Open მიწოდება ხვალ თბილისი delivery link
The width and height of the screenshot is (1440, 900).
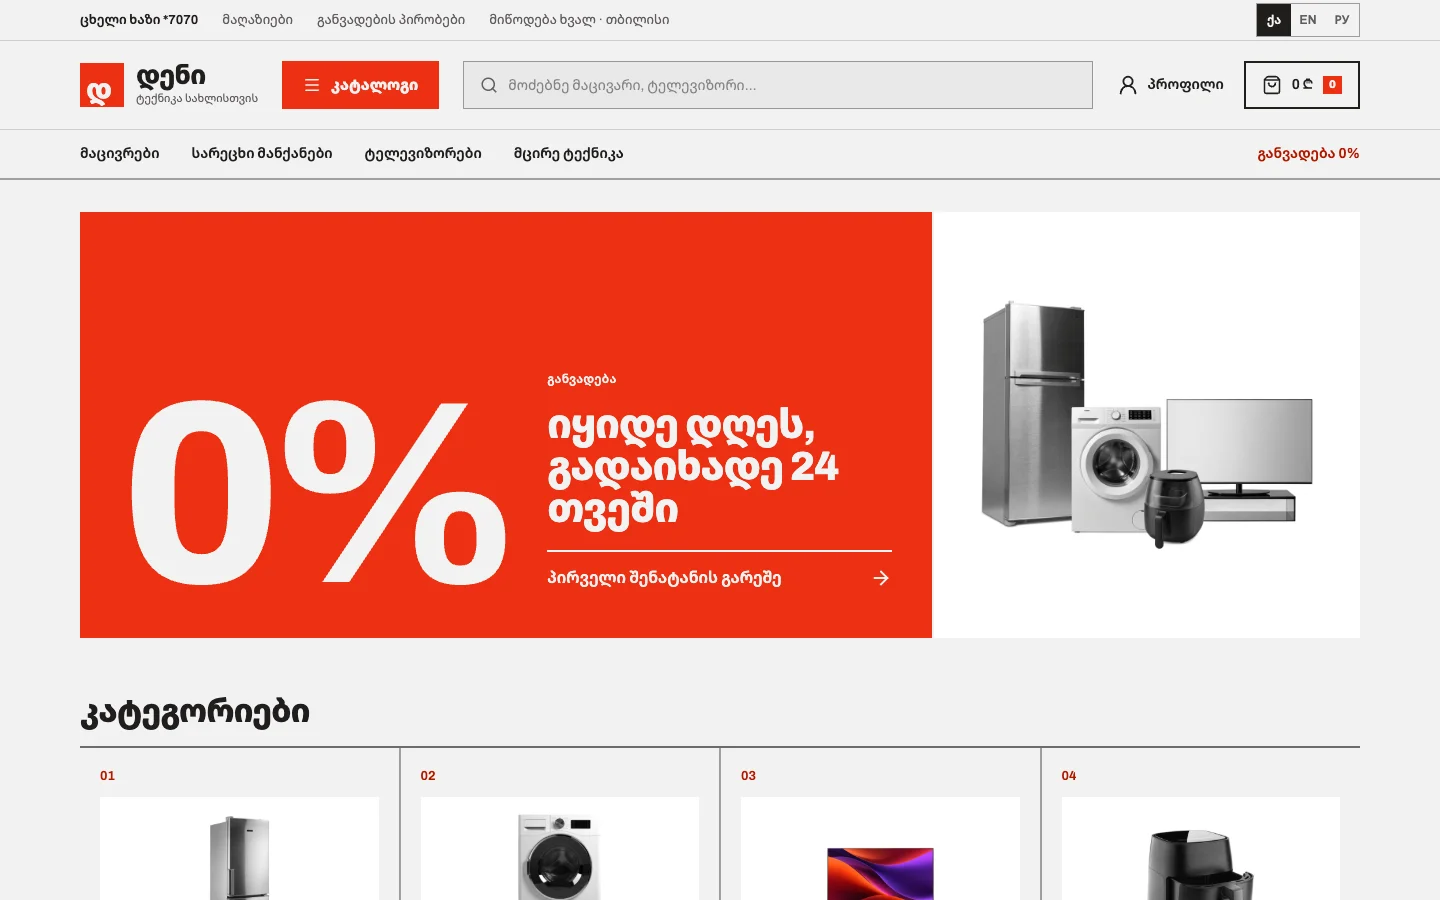coord(579,20)
